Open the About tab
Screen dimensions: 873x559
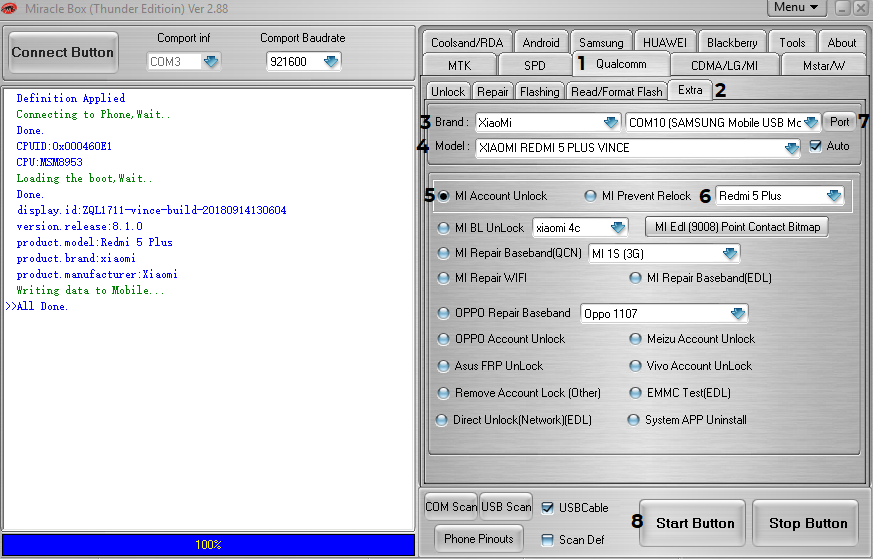[x=842, y=42]
